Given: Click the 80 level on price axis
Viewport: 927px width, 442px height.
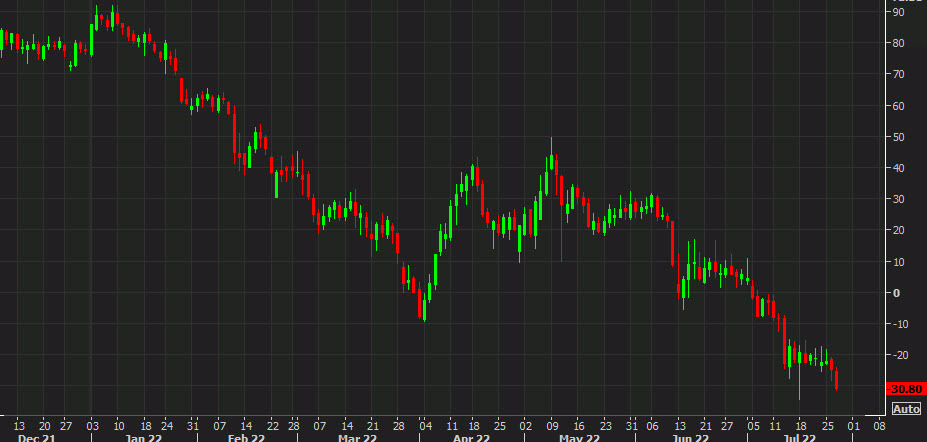Looking at the screenshot, I should point(899,43).
